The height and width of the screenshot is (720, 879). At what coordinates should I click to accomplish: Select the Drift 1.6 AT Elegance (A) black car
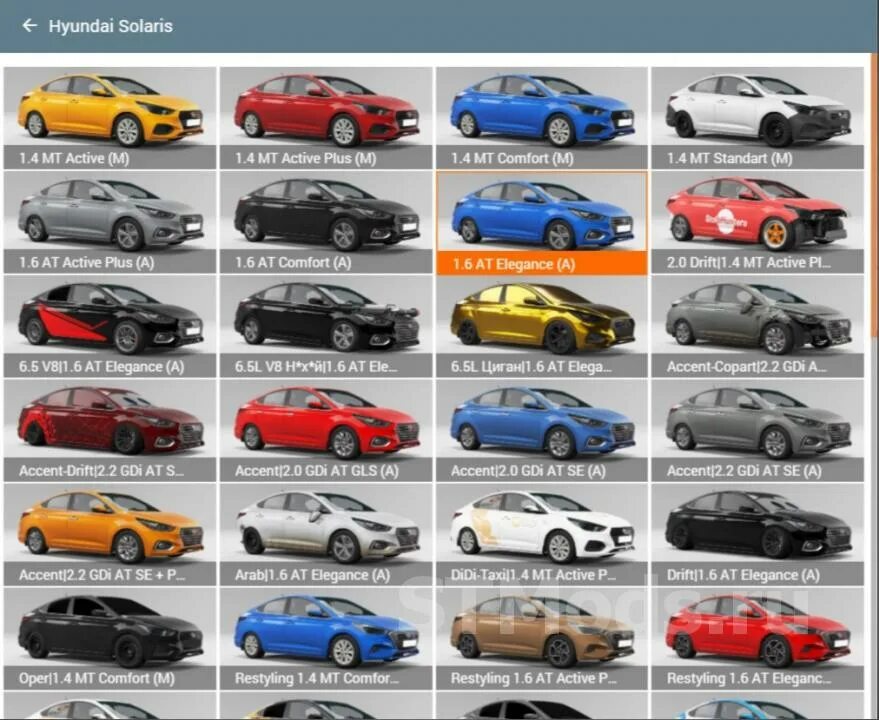(x=757, y=534)
